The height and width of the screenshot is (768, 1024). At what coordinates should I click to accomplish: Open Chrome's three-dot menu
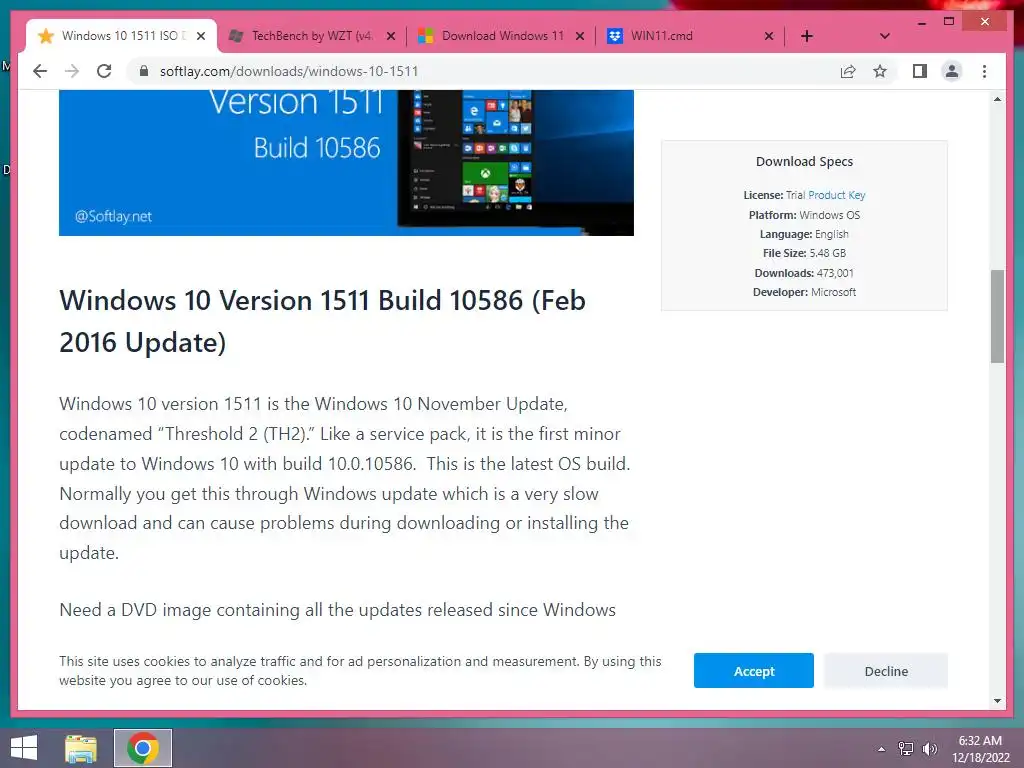coord(984,71)
